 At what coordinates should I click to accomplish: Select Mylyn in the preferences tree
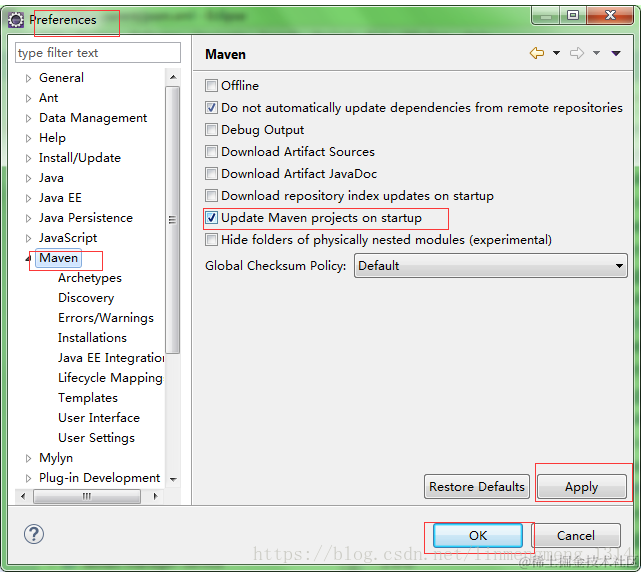tap(56, 459)
